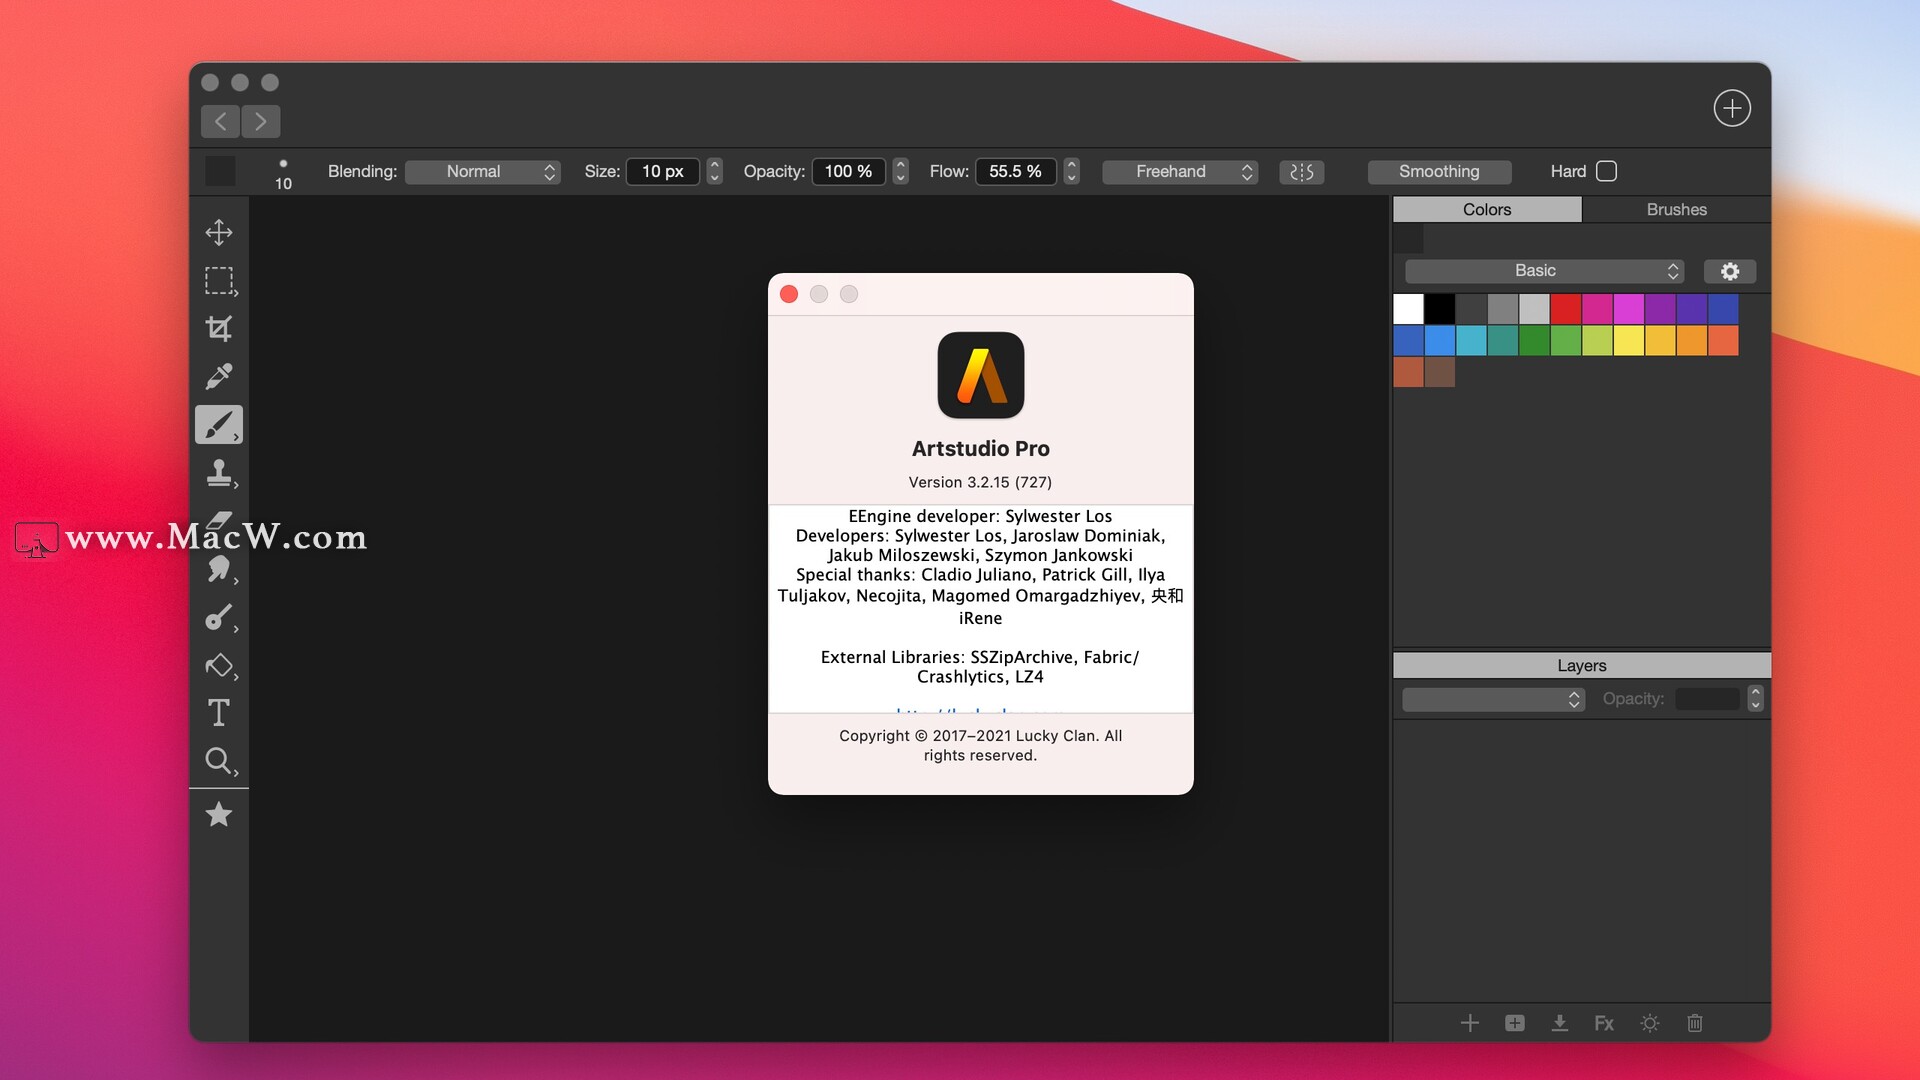Viewport: 1920px width, 1080px height.
Task: Pick the magenta color swatch
Action: click(x=1629, y=309)
